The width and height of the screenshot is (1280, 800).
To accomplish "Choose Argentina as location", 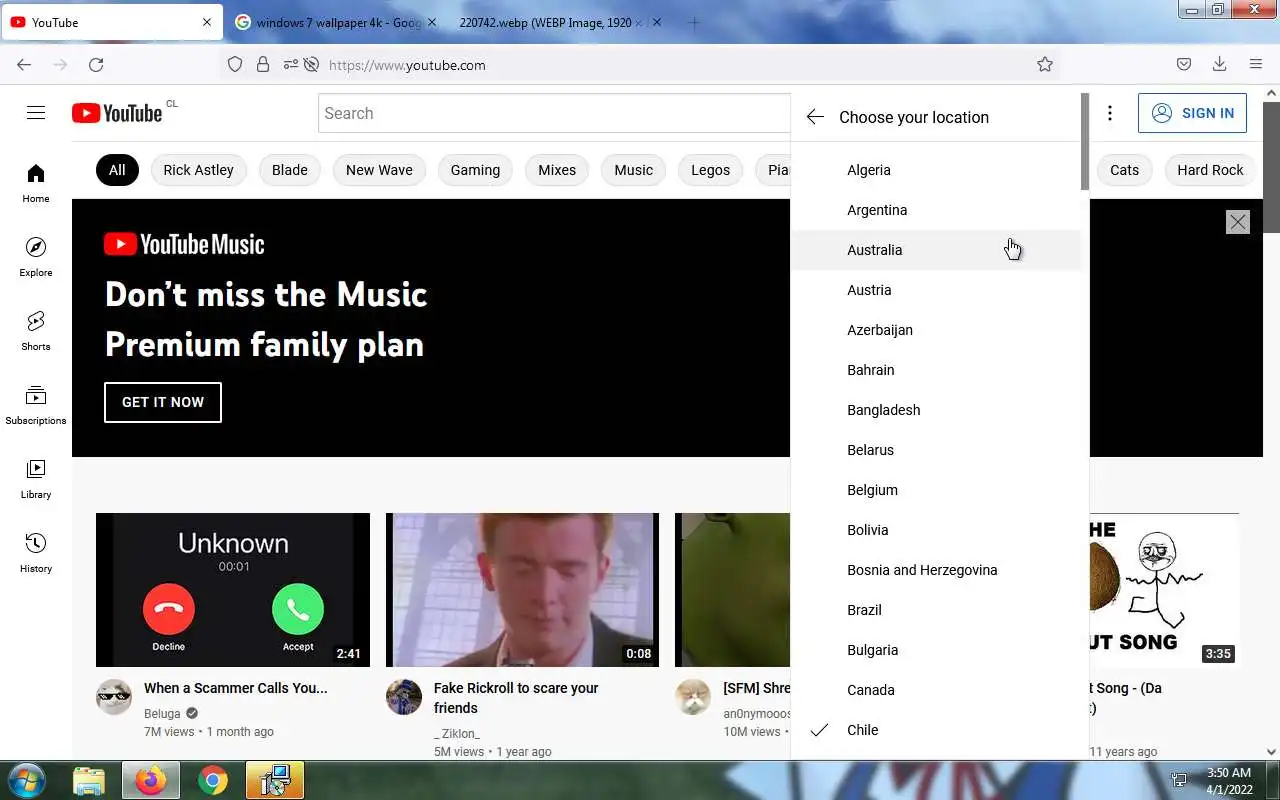I will (x=936, y=210).
